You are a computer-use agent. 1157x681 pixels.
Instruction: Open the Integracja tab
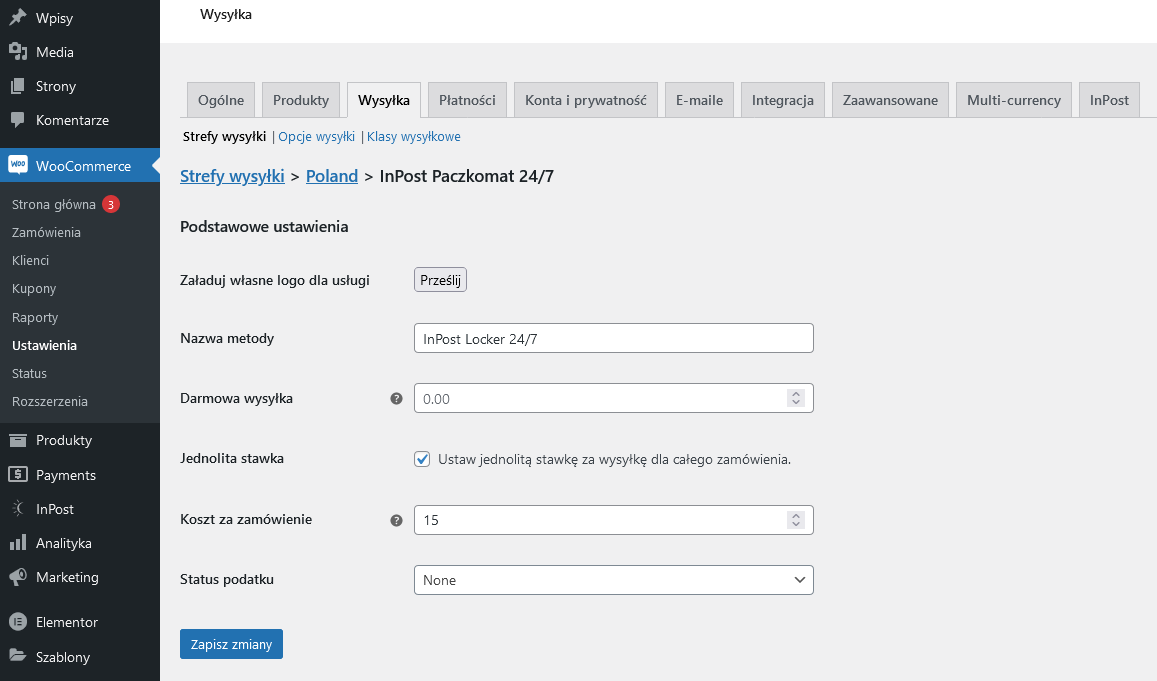pos(782,100)
